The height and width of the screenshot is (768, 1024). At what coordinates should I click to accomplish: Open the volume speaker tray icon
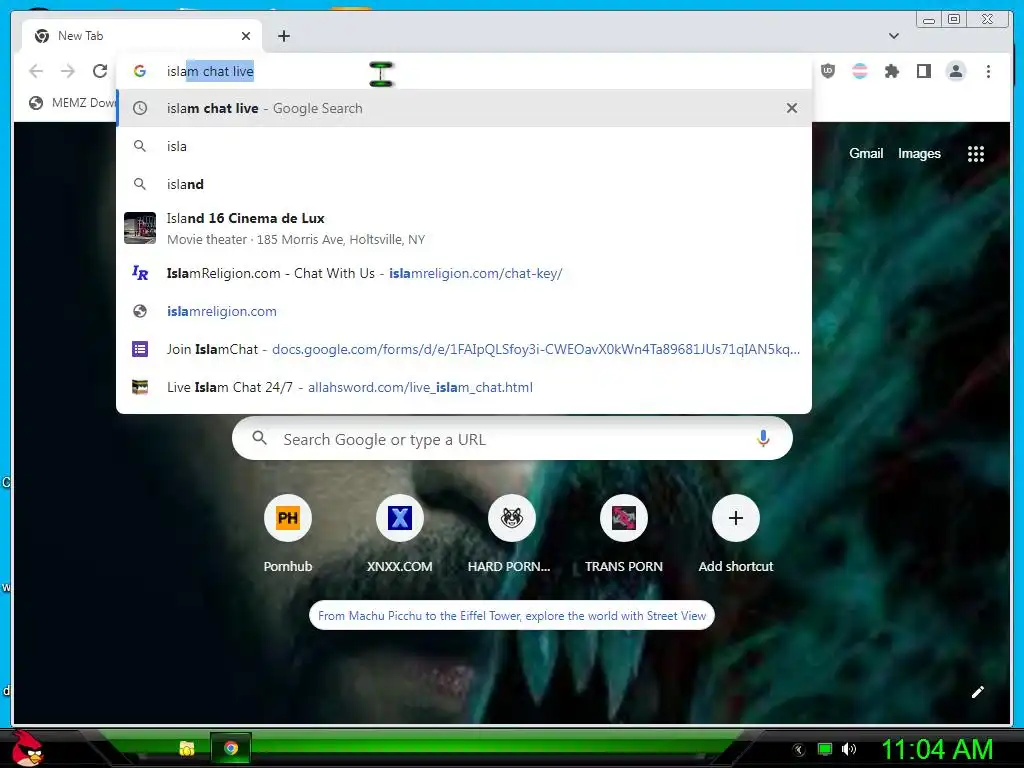point(849,749)
